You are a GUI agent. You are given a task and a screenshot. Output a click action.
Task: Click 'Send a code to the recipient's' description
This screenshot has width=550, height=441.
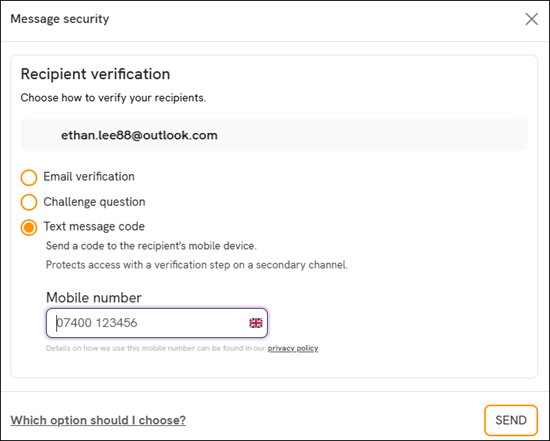[151, 246]
